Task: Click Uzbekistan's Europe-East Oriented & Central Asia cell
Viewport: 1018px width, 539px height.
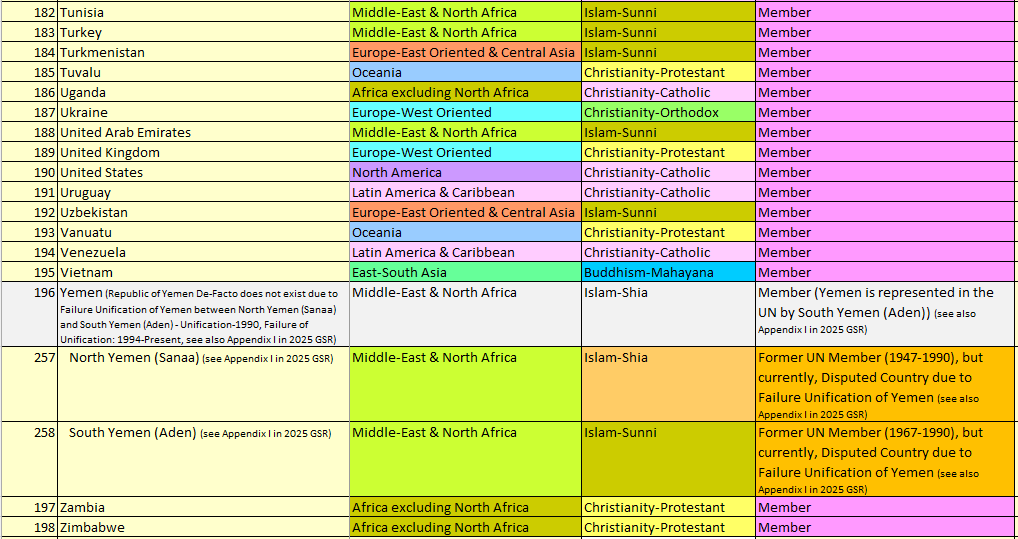Action: pos(466,212)
